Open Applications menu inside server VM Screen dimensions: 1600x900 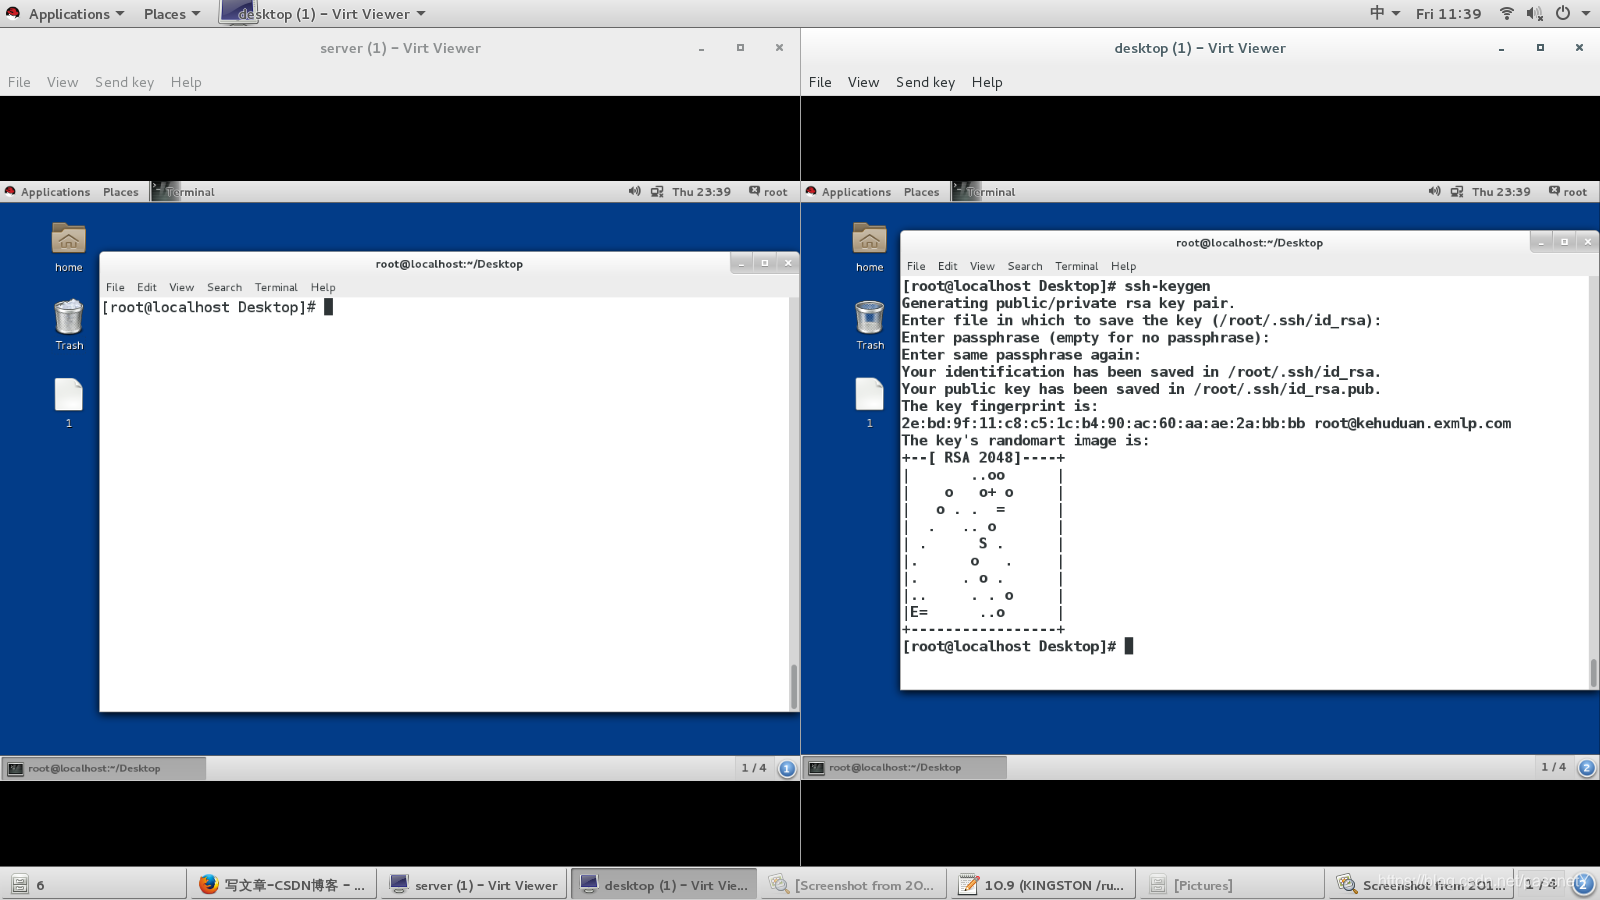coord(47,191)
